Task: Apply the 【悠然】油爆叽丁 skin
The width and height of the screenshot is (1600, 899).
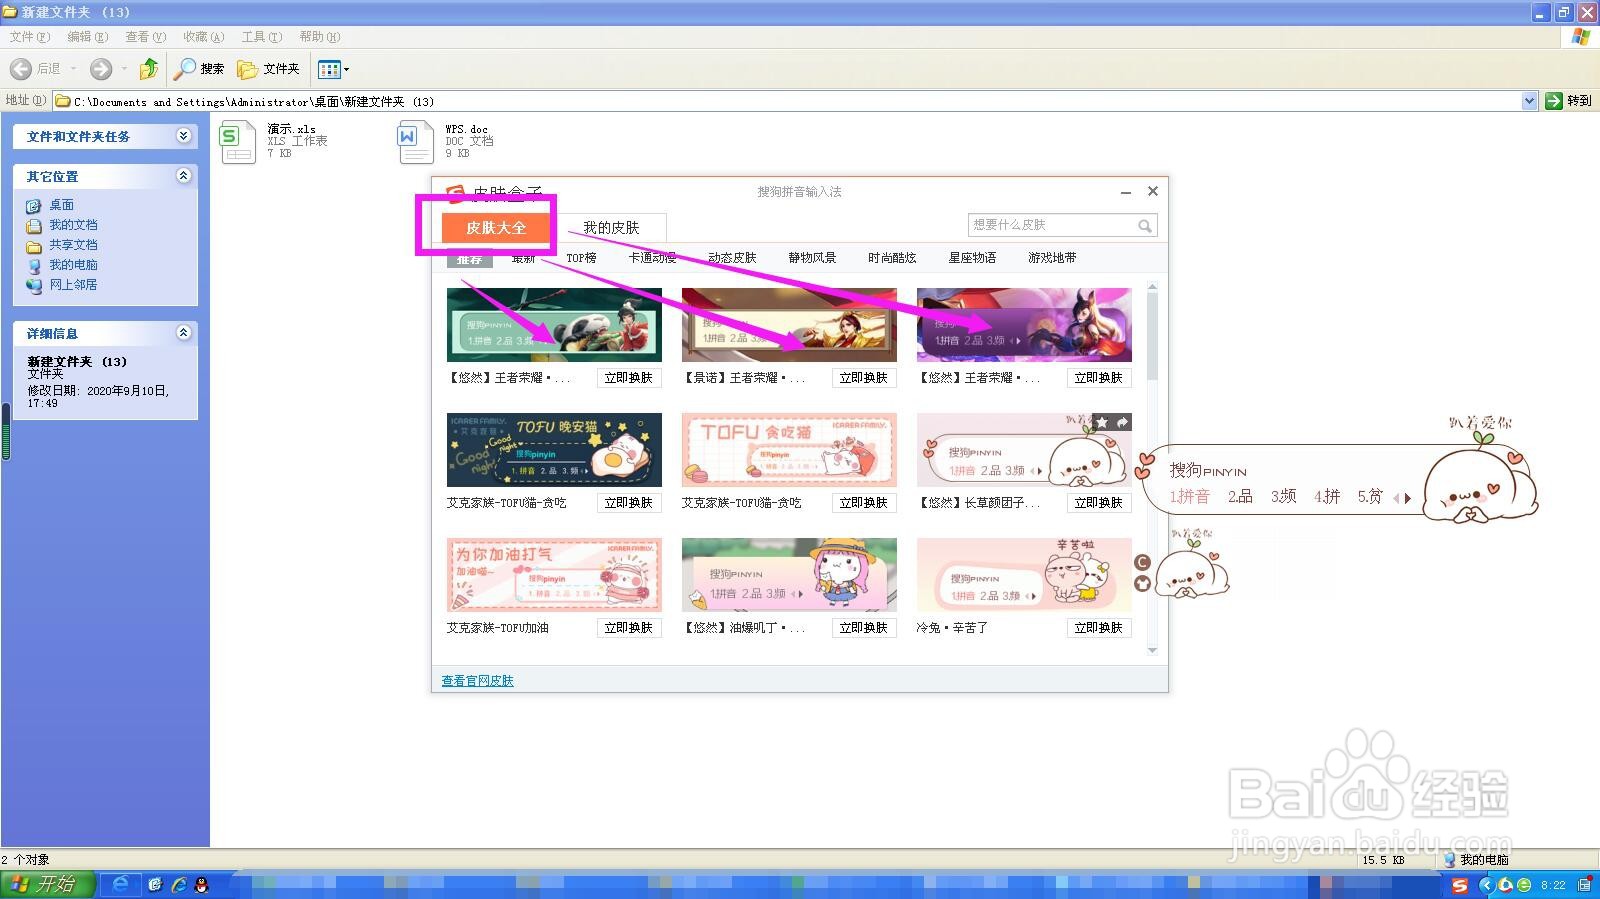Action: point(864,628)
